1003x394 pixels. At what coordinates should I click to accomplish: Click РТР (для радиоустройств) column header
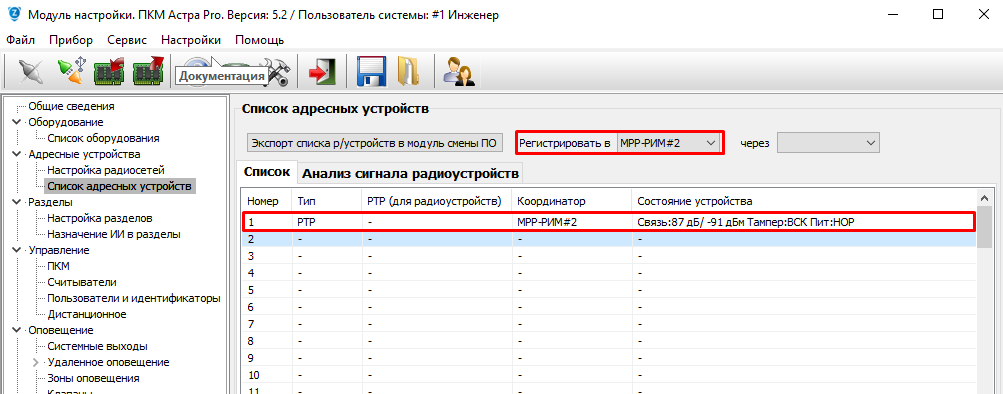[437, 201]
